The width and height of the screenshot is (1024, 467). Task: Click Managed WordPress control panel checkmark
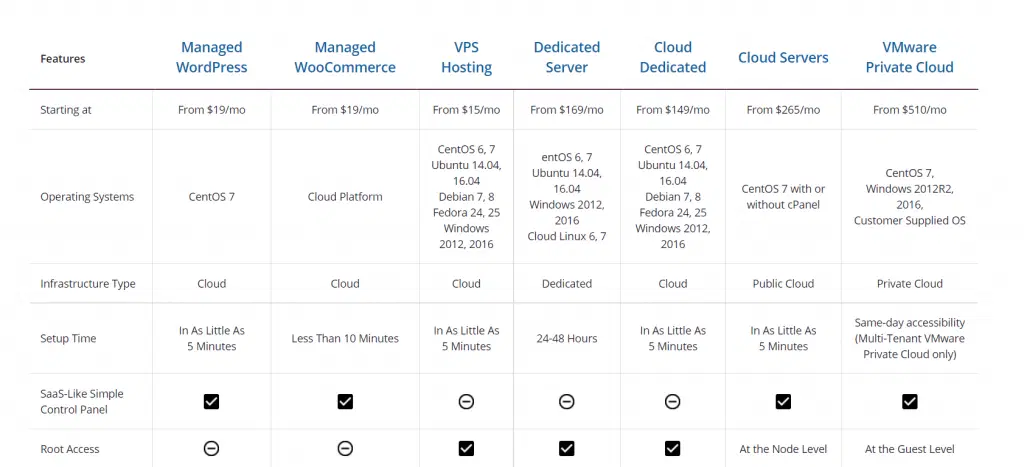[x=211, y=401]
